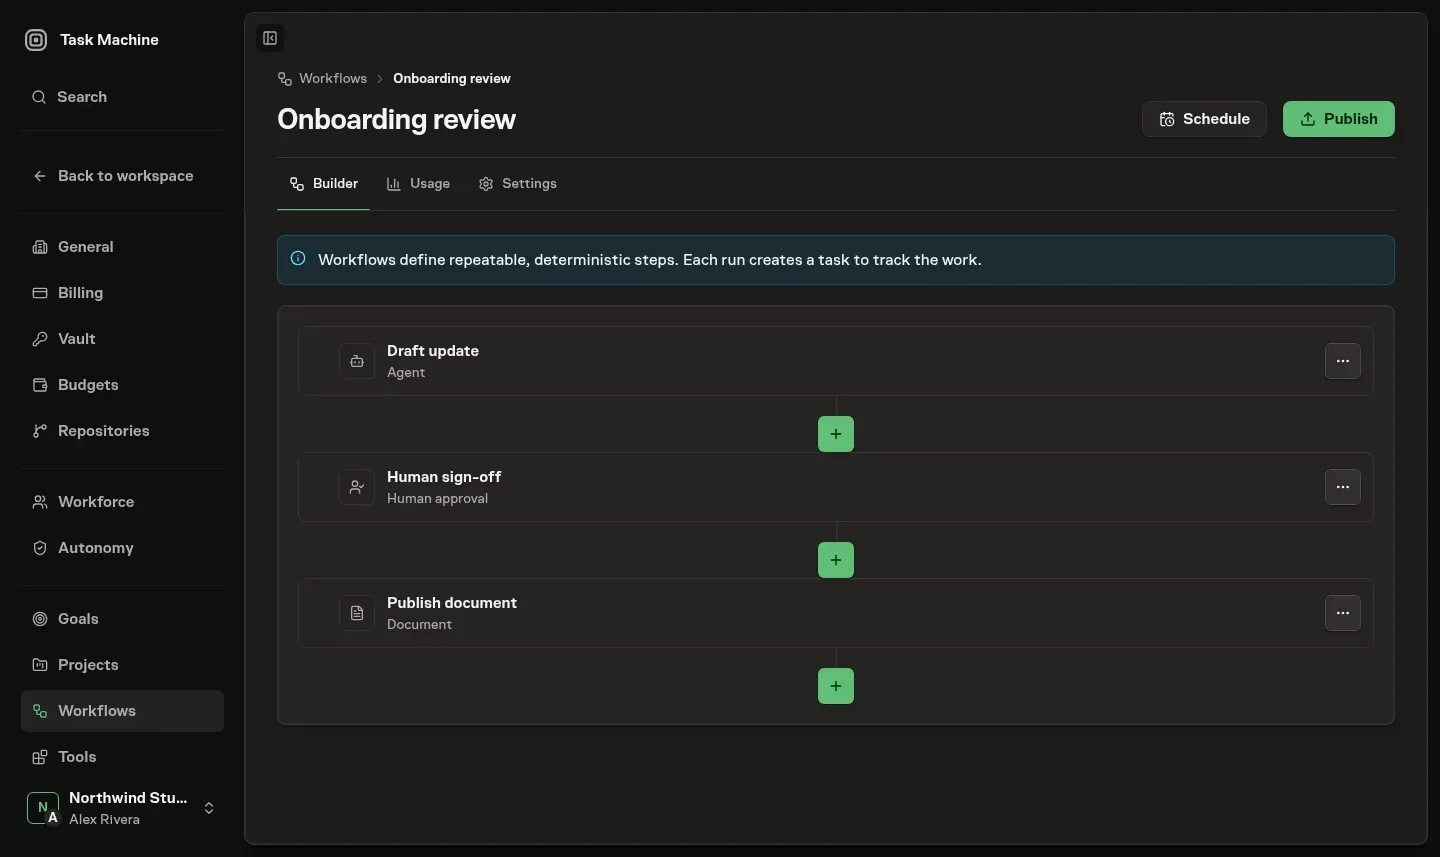Click the info icon in the banner
The image size is (1440, 857).
[298, 259]
